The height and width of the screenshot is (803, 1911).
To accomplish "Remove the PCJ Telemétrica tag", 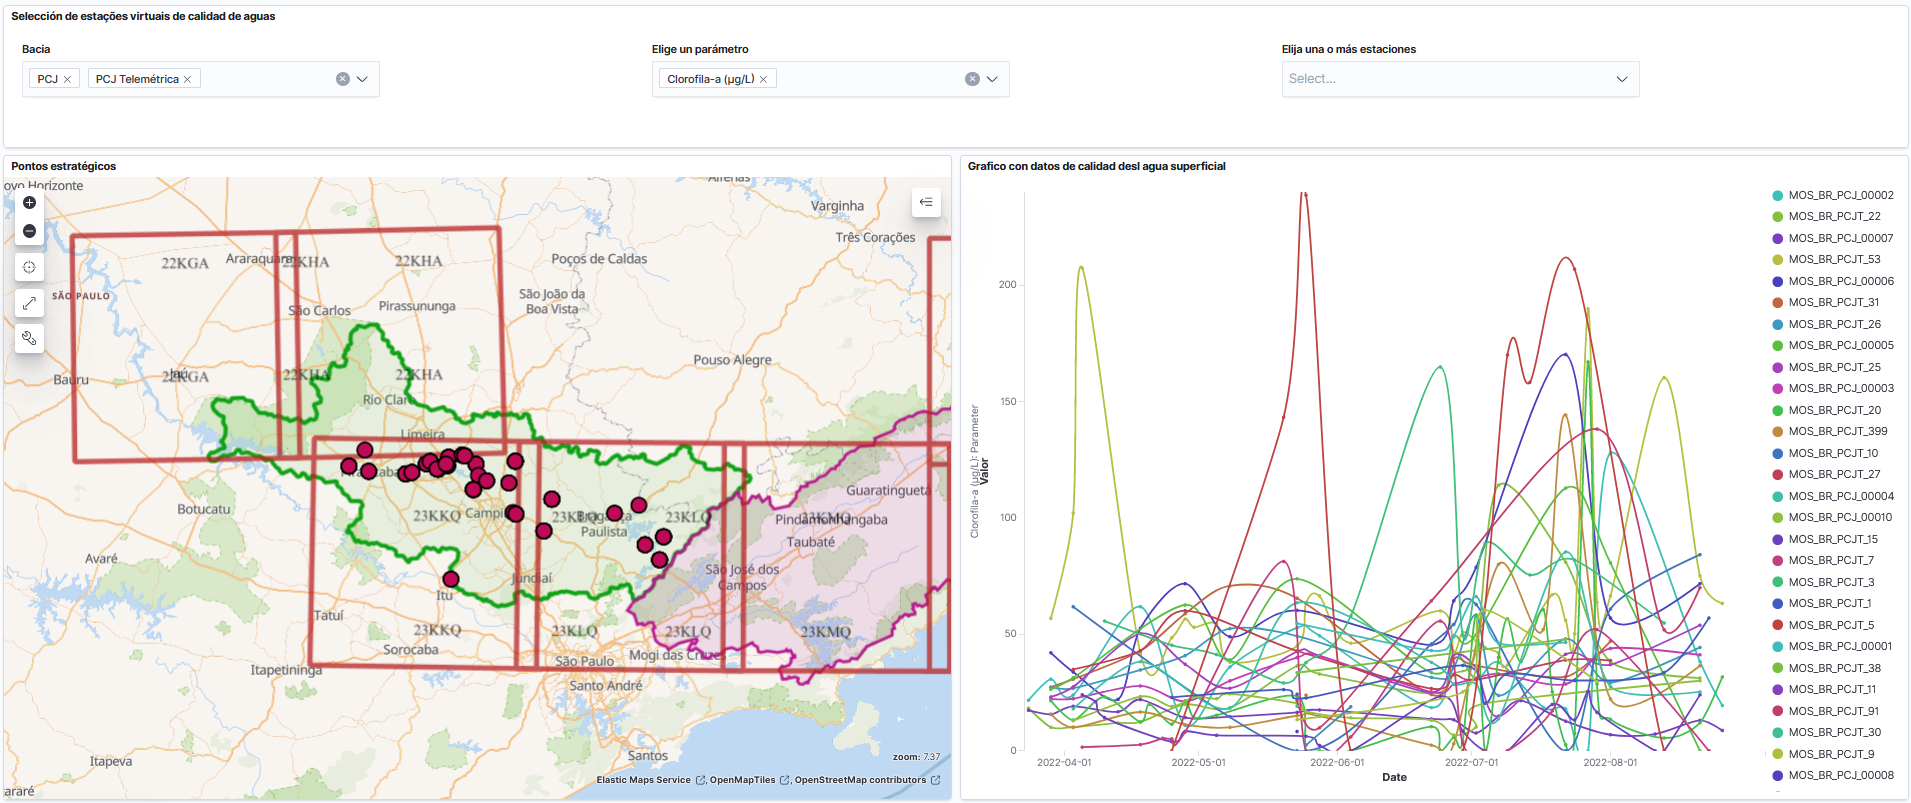I will tap(187, 79).
